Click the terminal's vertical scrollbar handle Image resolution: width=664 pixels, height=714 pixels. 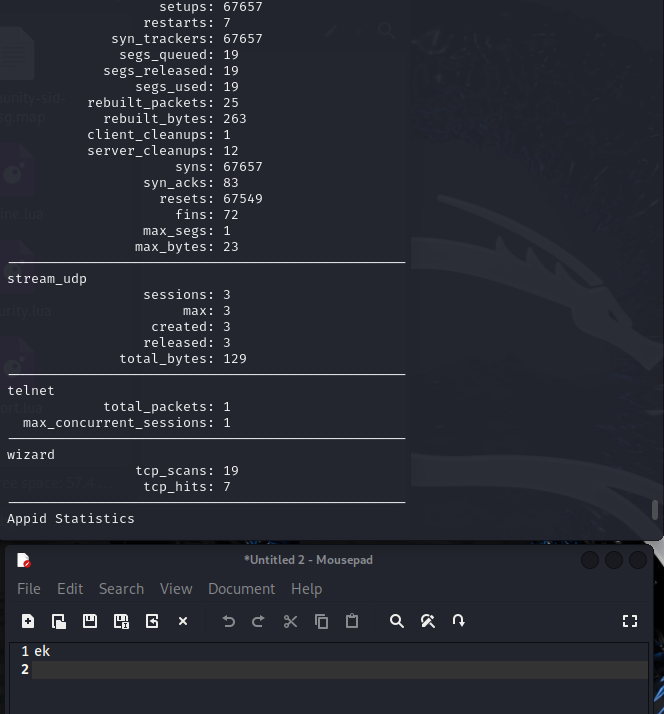click(655, 510)
